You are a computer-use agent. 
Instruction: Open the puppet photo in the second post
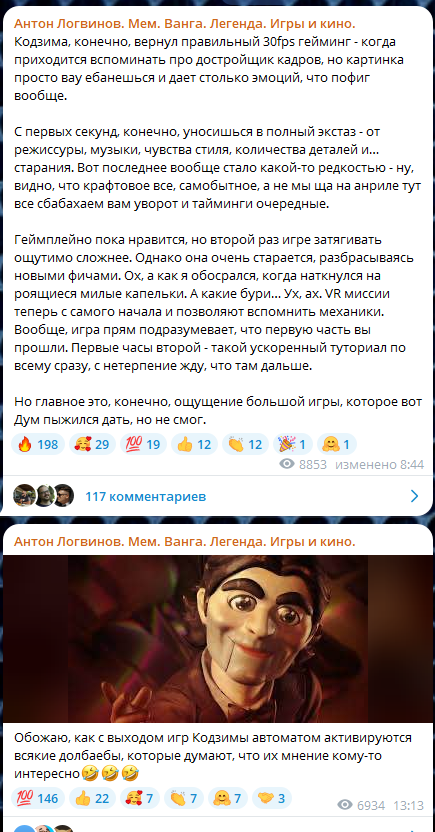click(218, 639)
